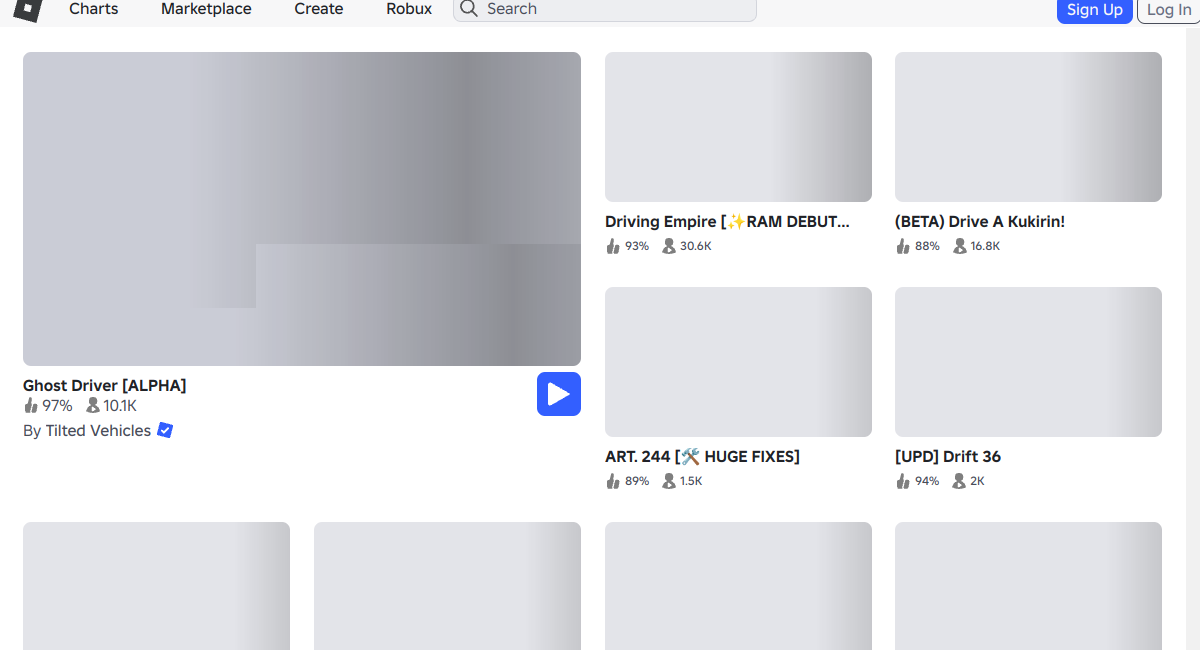The image size is (1200, 650).
Task: Click the ART. 244 [HUGE FIXES] title
Action: click(702, 456)
